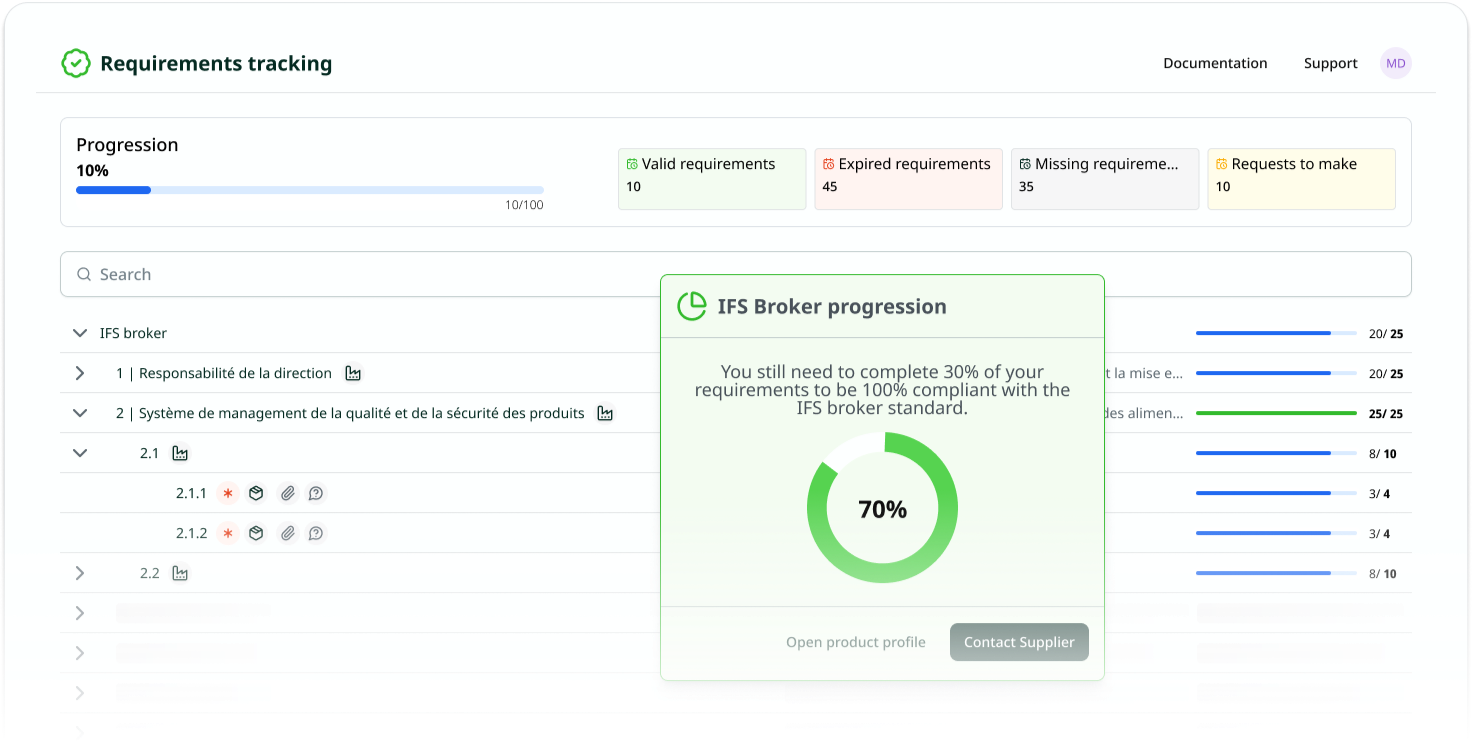This screenshot has height=745, width=1474.
Task: Select the Valid requirements card
Action: pyautogui.click(x=712, y=179)
